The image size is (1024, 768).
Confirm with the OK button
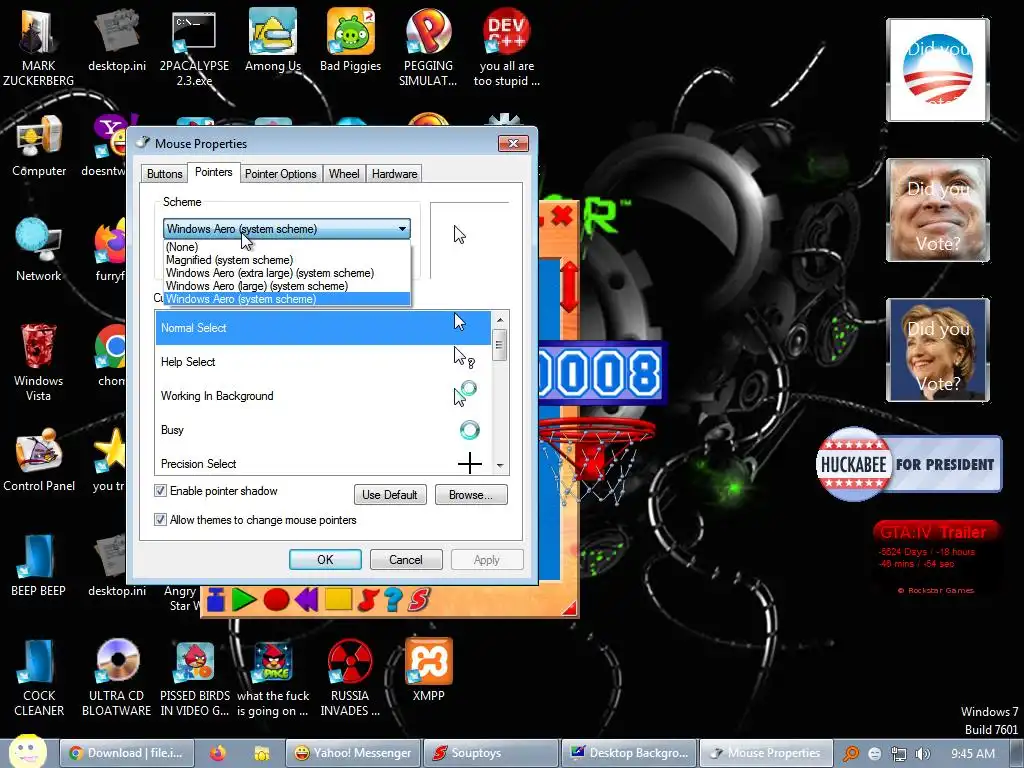(325, 560)
